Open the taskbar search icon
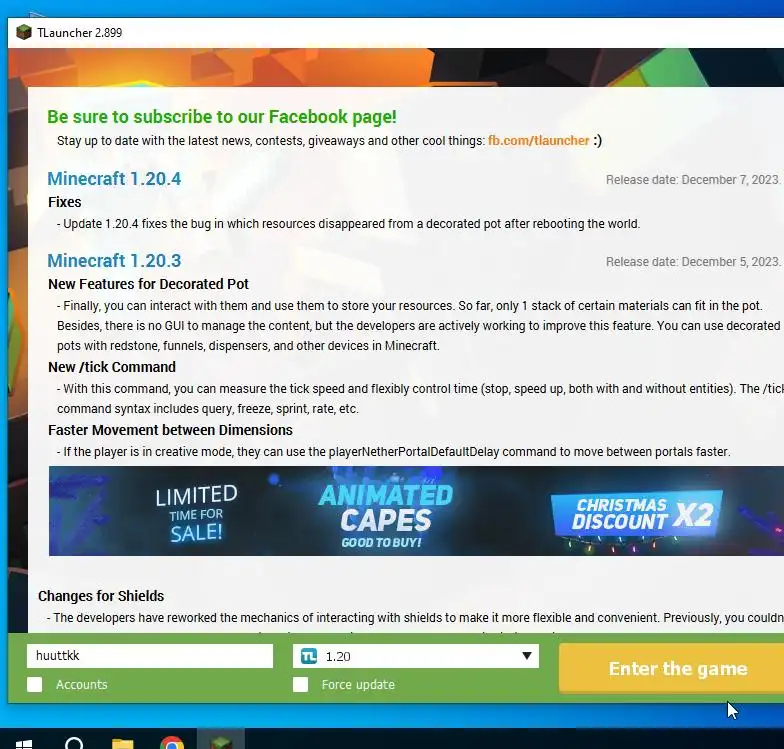This screenshot has width=784, height=749. click(x=74, y=742)
